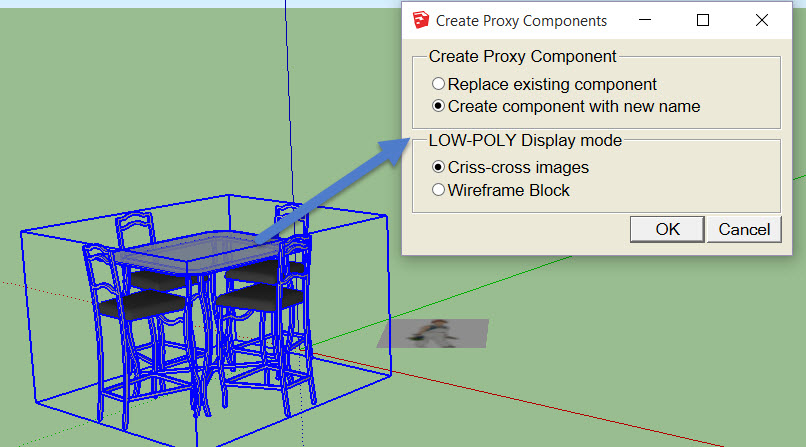Click the blue vertical axis line
The height and width of the screenshot is (447, 806).
point(287,100)
